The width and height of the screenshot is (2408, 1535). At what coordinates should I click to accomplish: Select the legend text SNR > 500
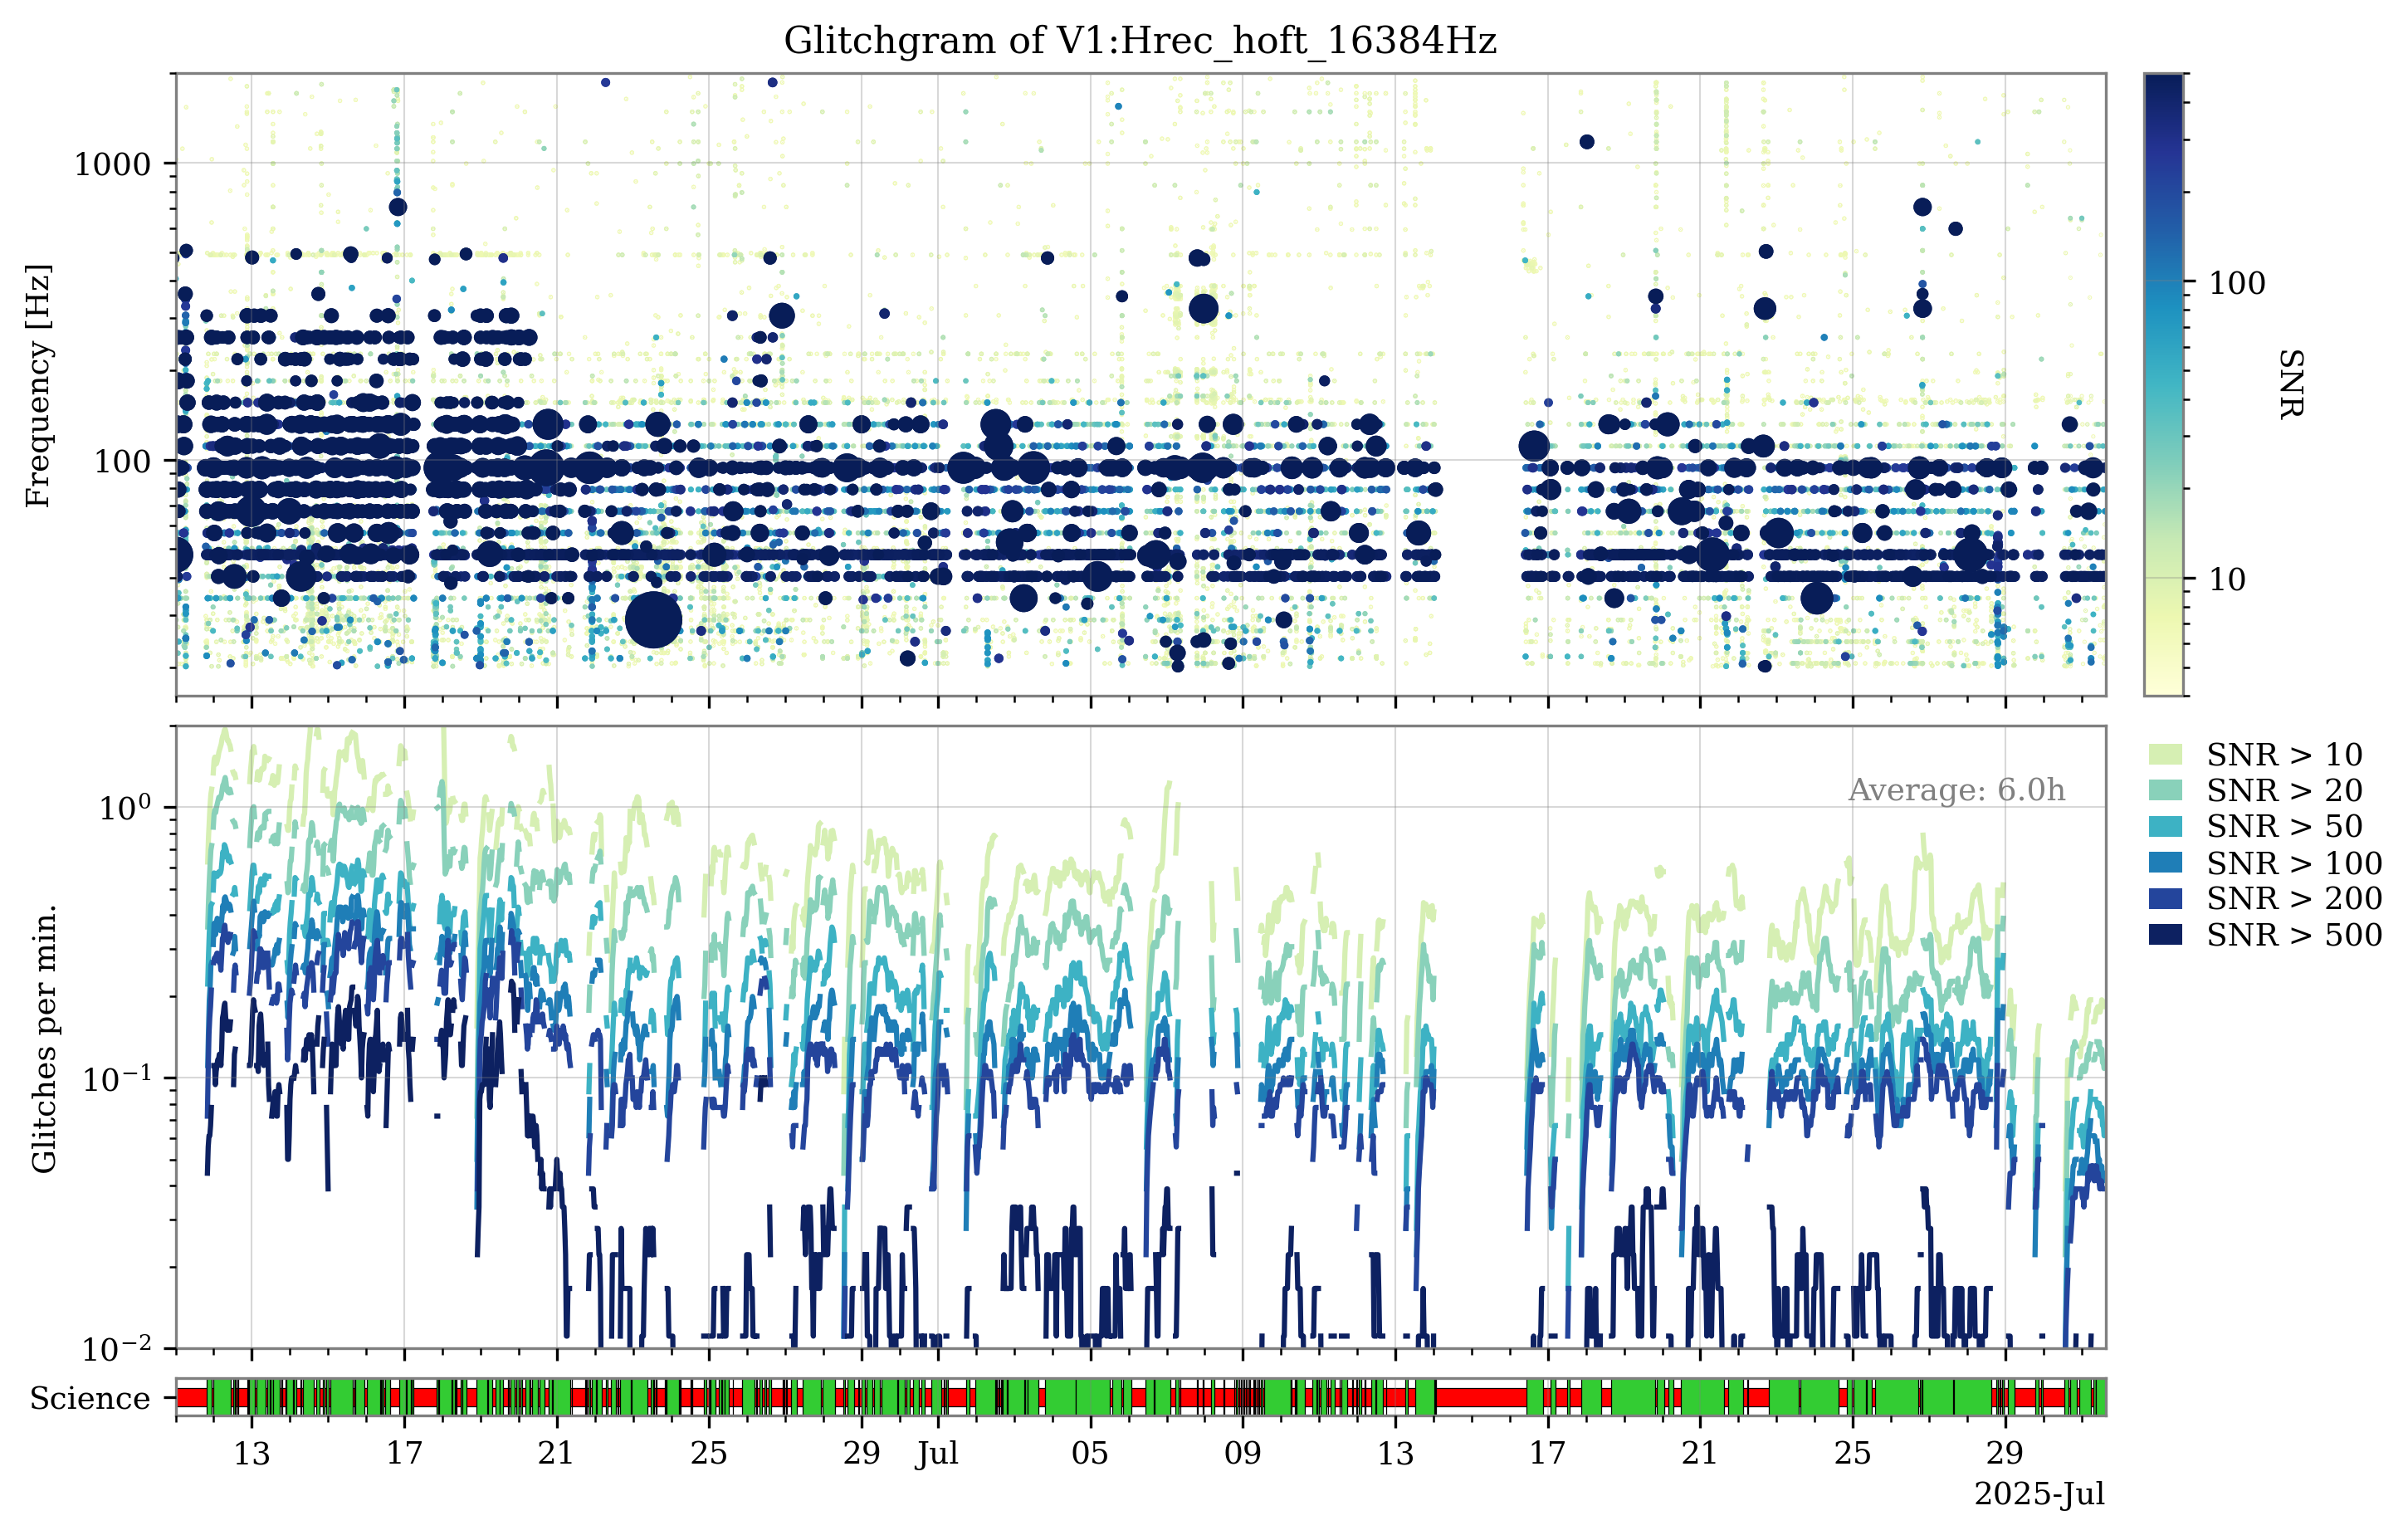(2295, 934)
